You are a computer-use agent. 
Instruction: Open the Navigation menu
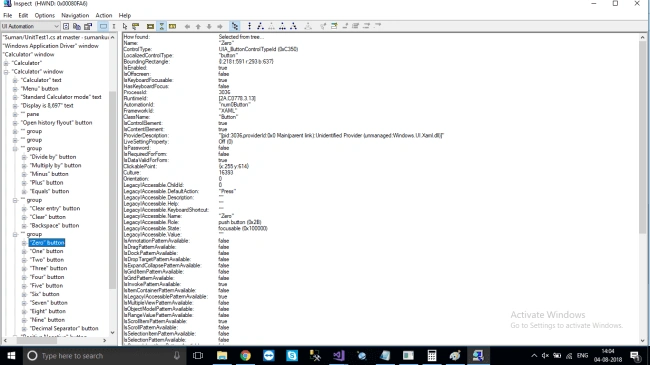[x=75, y=15]
